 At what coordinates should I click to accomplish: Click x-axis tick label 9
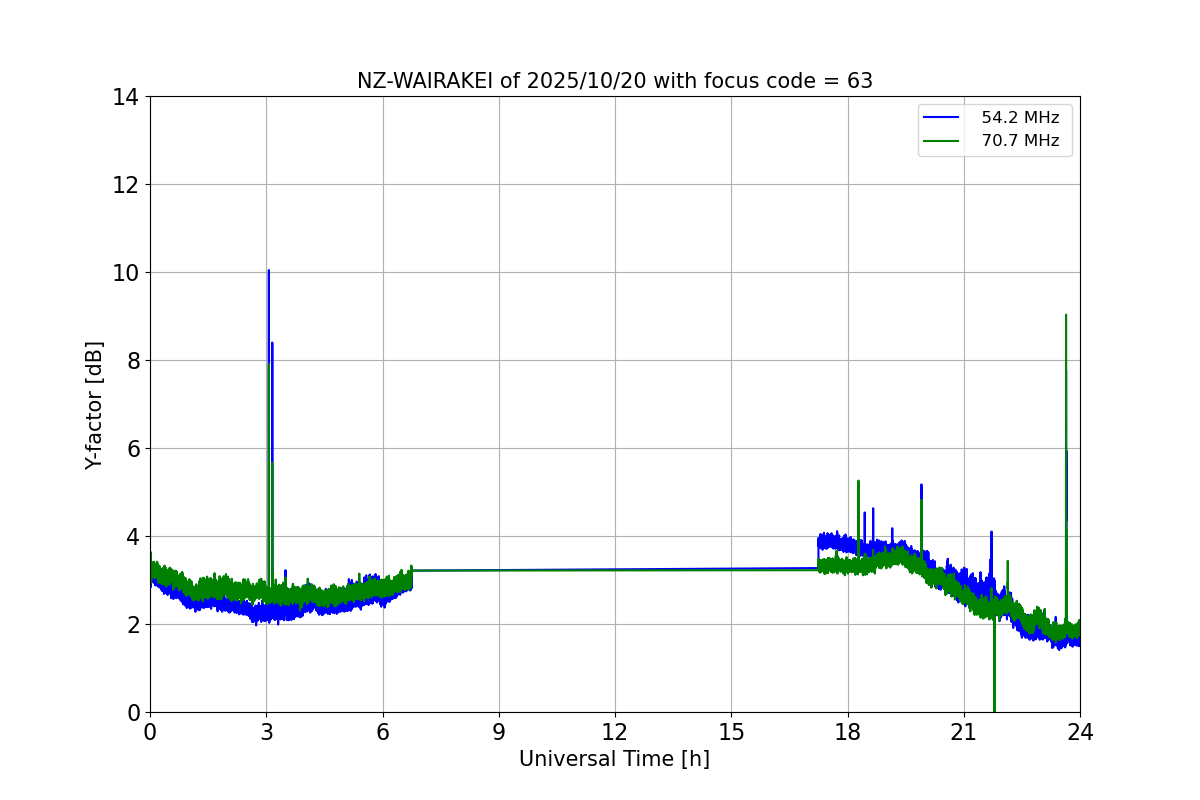[499, 732]
